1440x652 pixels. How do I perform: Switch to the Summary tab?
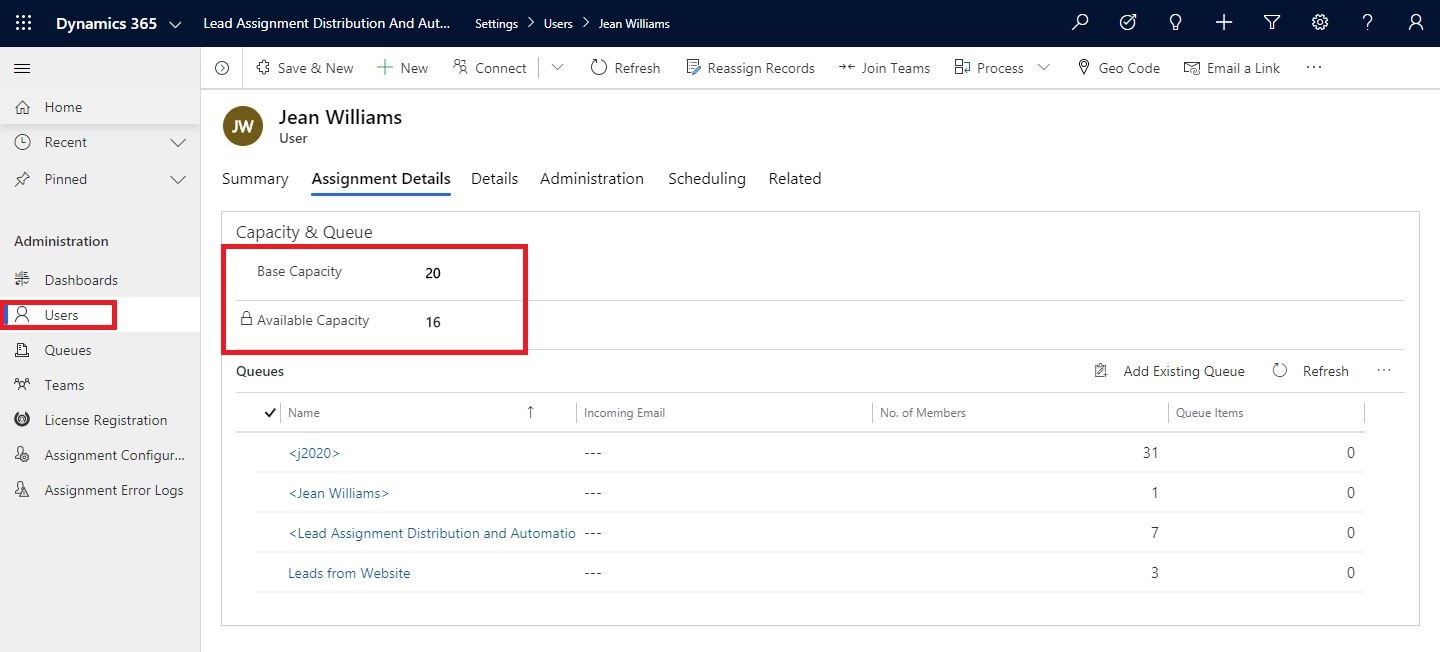255,179
